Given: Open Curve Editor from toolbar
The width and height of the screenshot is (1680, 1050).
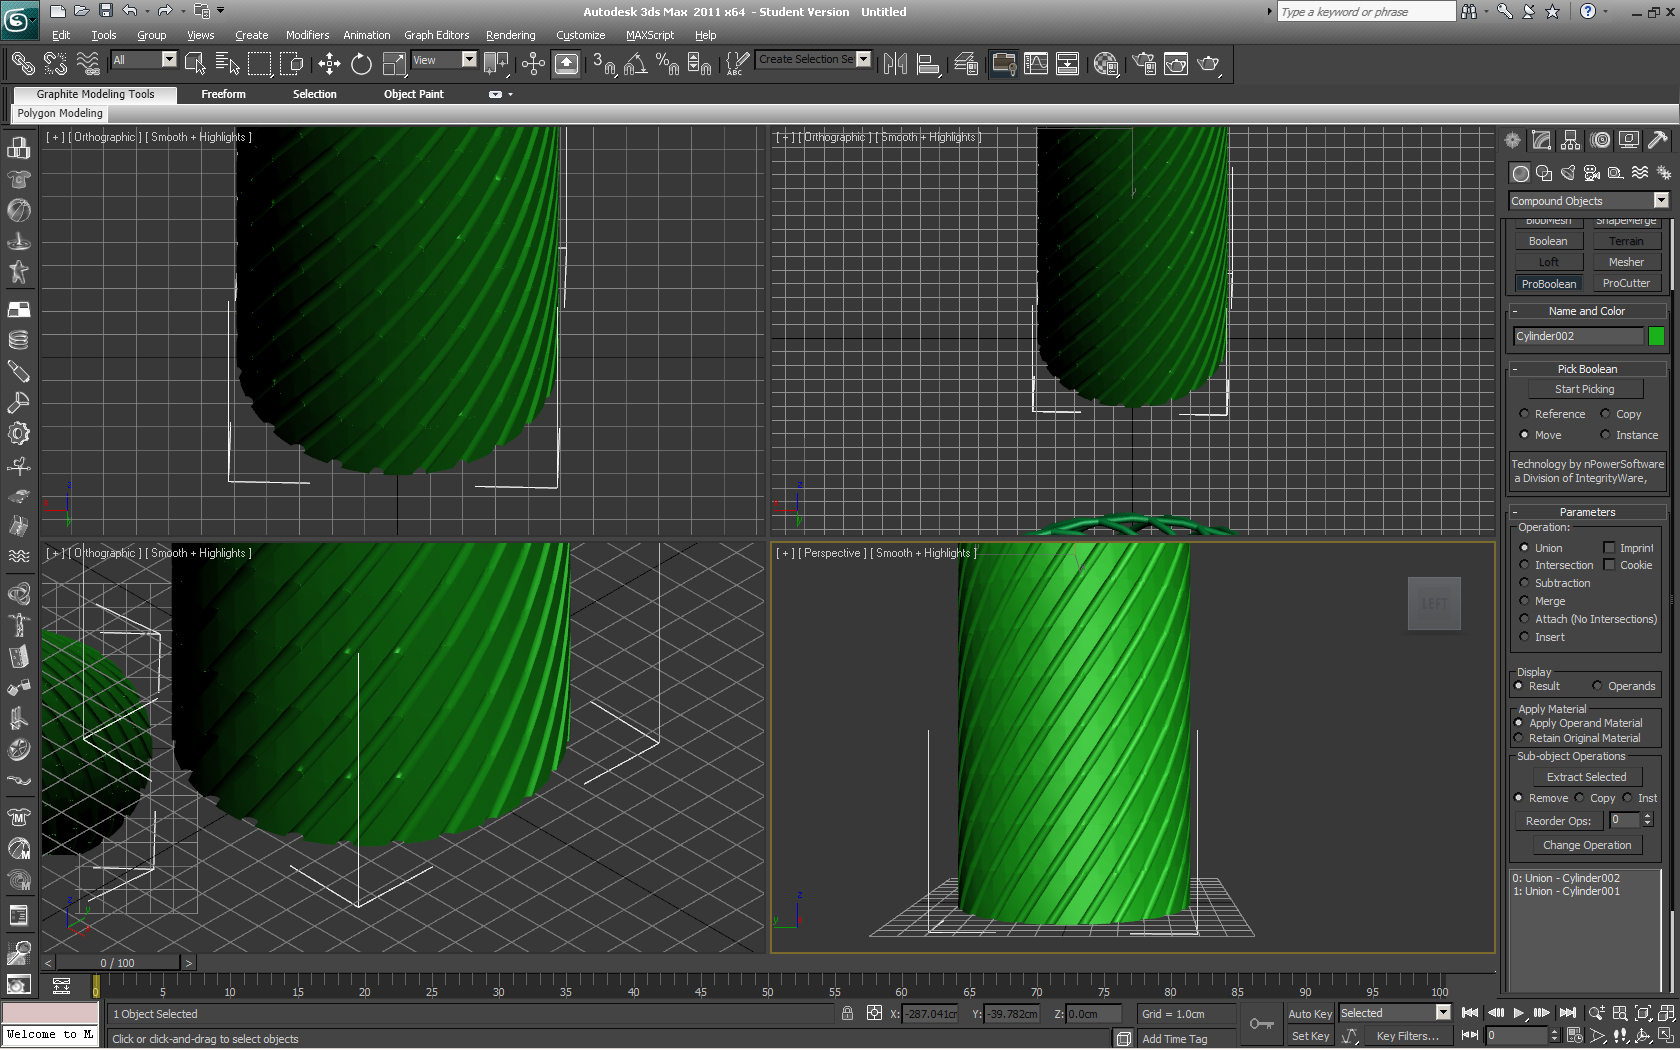Looking at the screenshot, I should pos(1036,64).
